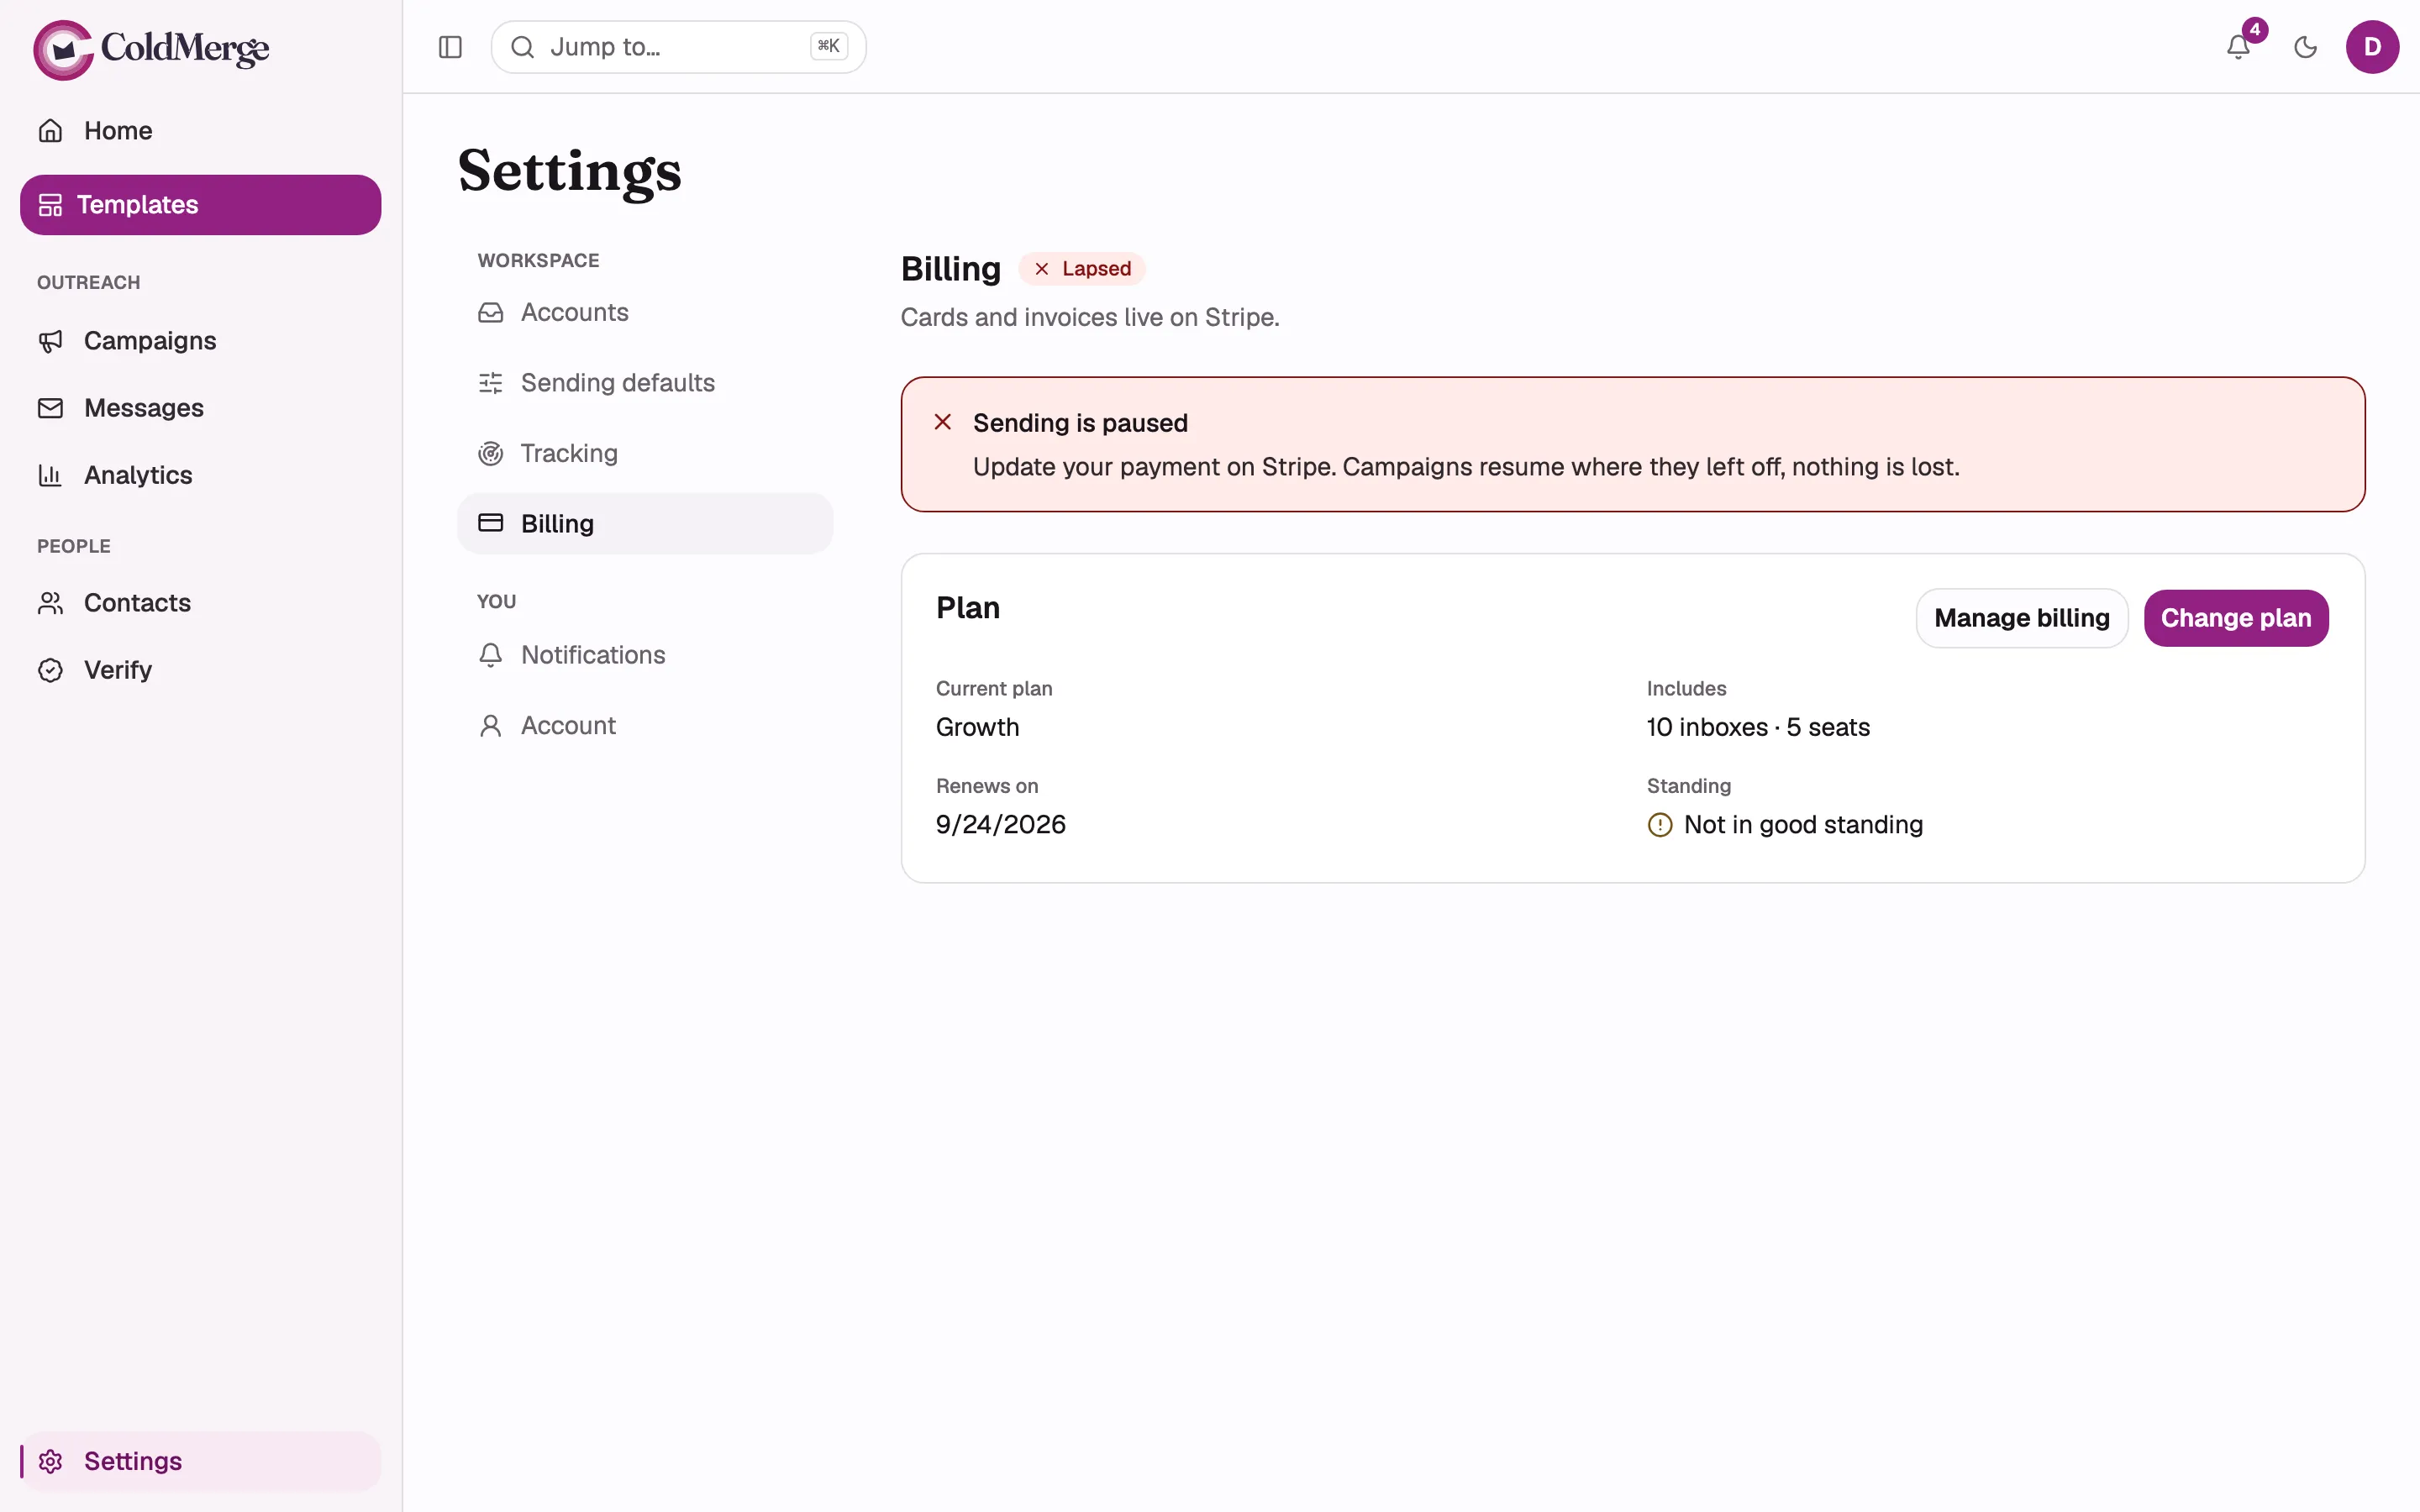Click the Home house icon

pyautogui.click(x=50, y=131)
